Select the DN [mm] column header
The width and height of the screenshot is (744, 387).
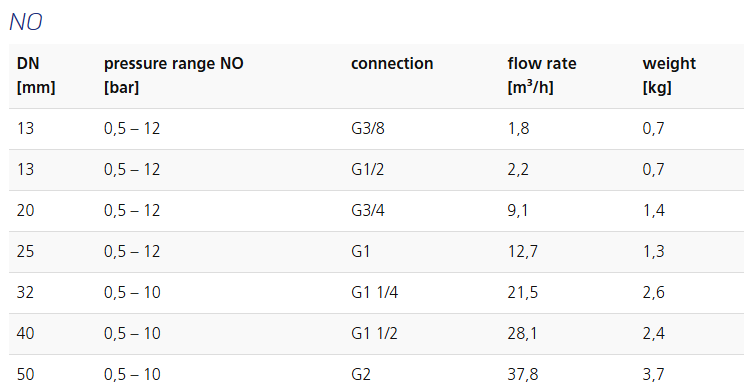point(36,75)
